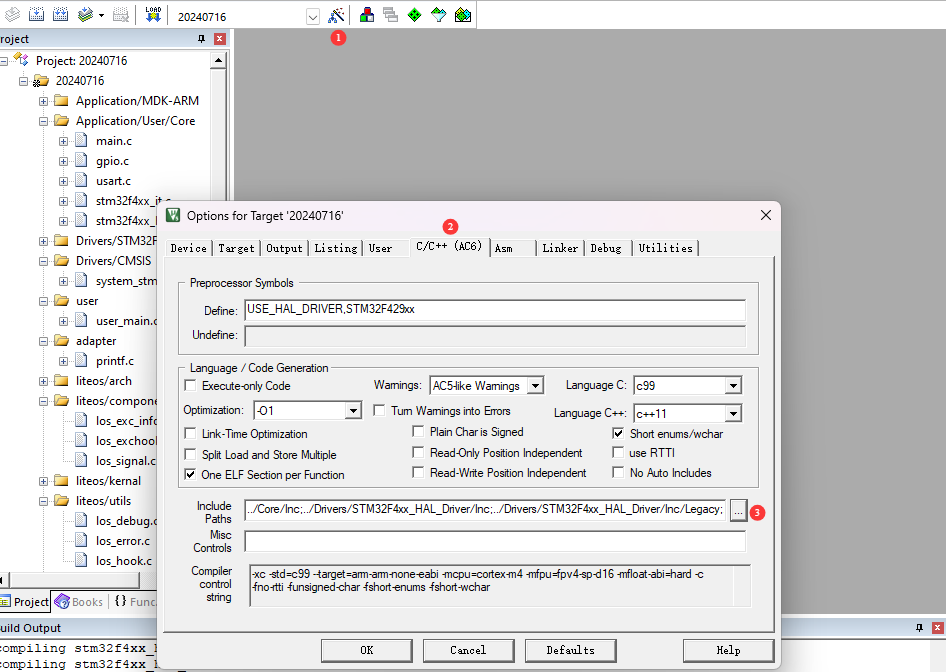
Task: Enable Link-Time Optimization checkbox
Action: [x=191, y=434]
